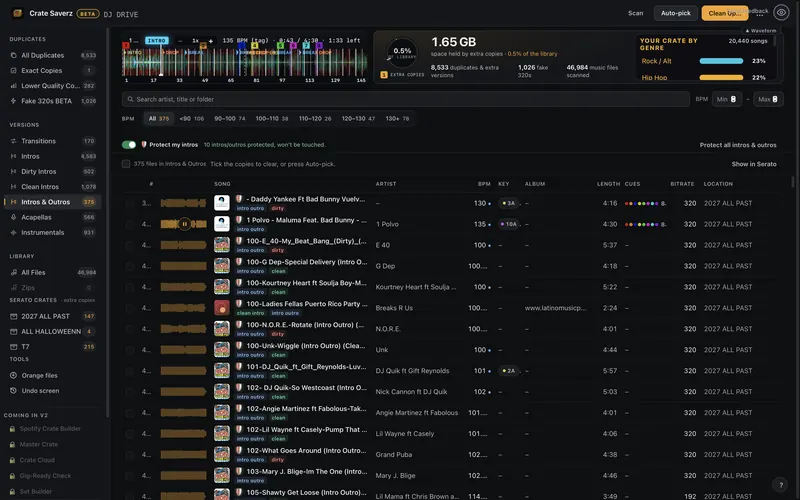The width and height of the screenshot is (800, 500).
Task: Click the locked Spotify Crate Builder item
Action: pyautogui.click(x=45, y=429)
